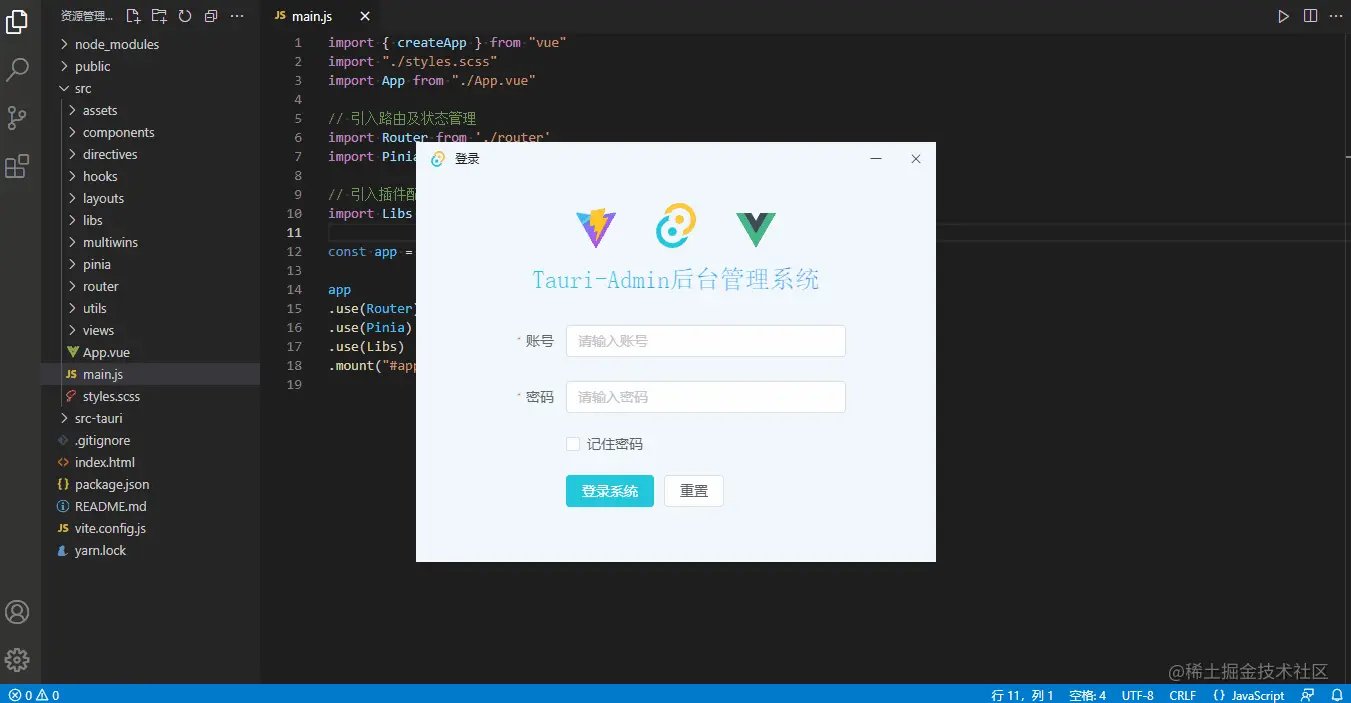Close the main.js editor tab
The height and width of the screenshot is (703, 1351).
(365, 16)
